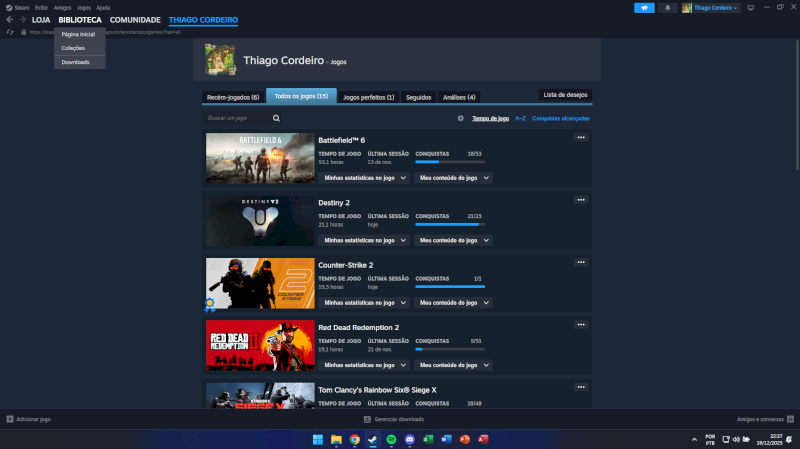The image size is (800, 449).
Task: Switch to the 'Recém-jogados' tab
Action: (x=232, y=97)
